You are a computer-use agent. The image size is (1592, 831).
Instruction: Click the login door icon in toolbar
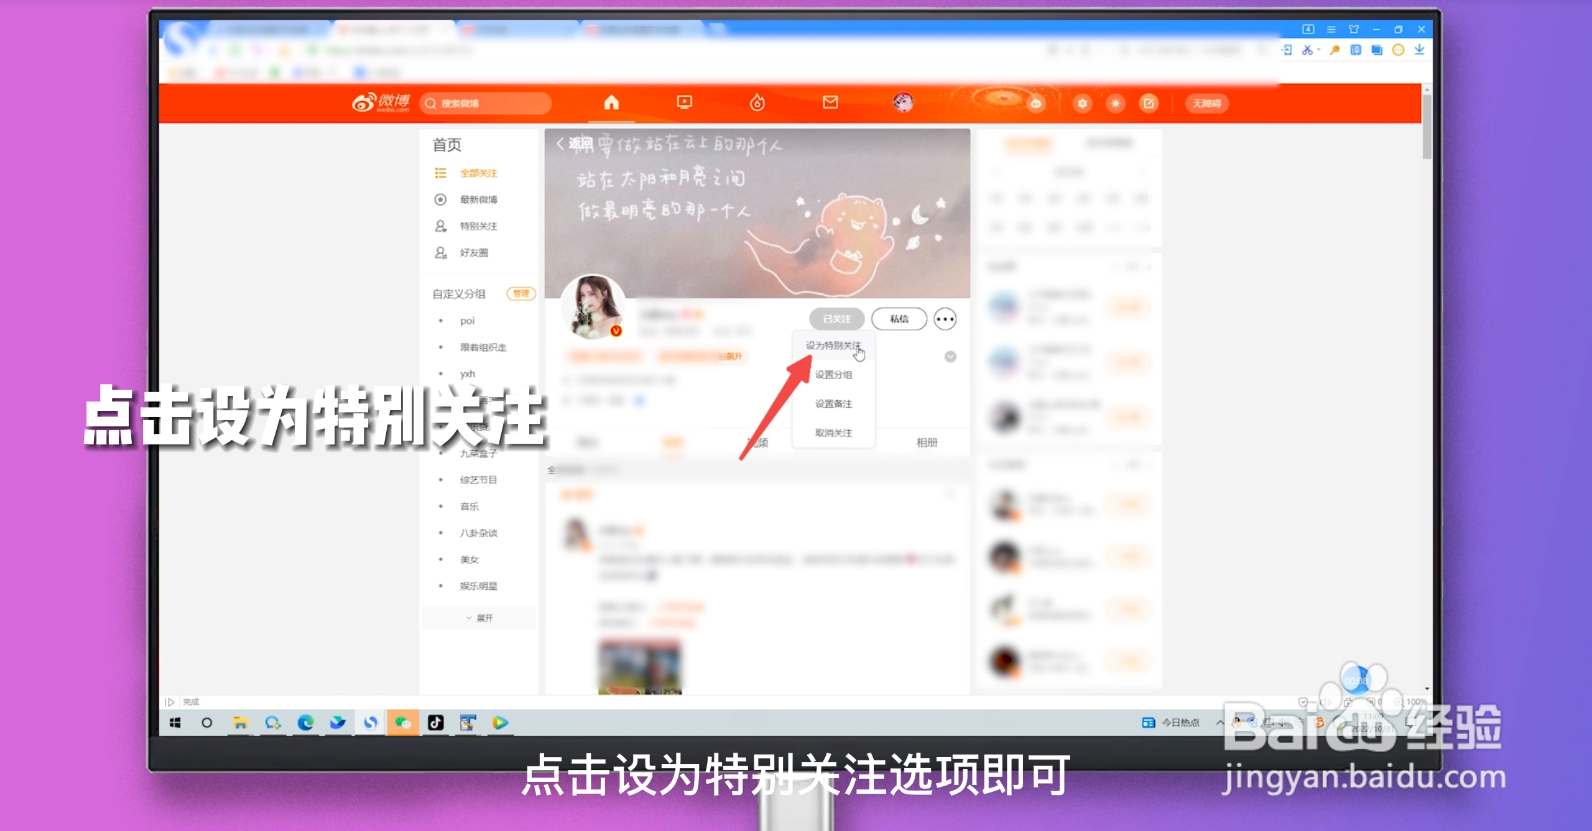(1286, 50)
